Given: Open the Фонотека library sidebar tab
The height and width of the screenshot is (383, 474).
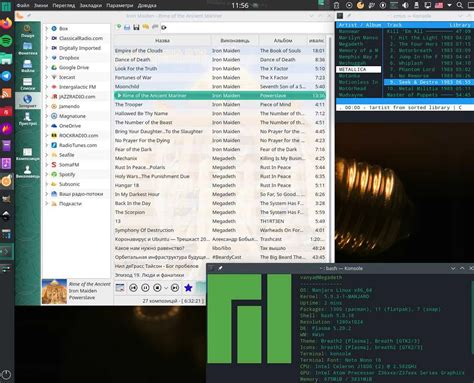Looking at the screenshot, I should (28, 48).
